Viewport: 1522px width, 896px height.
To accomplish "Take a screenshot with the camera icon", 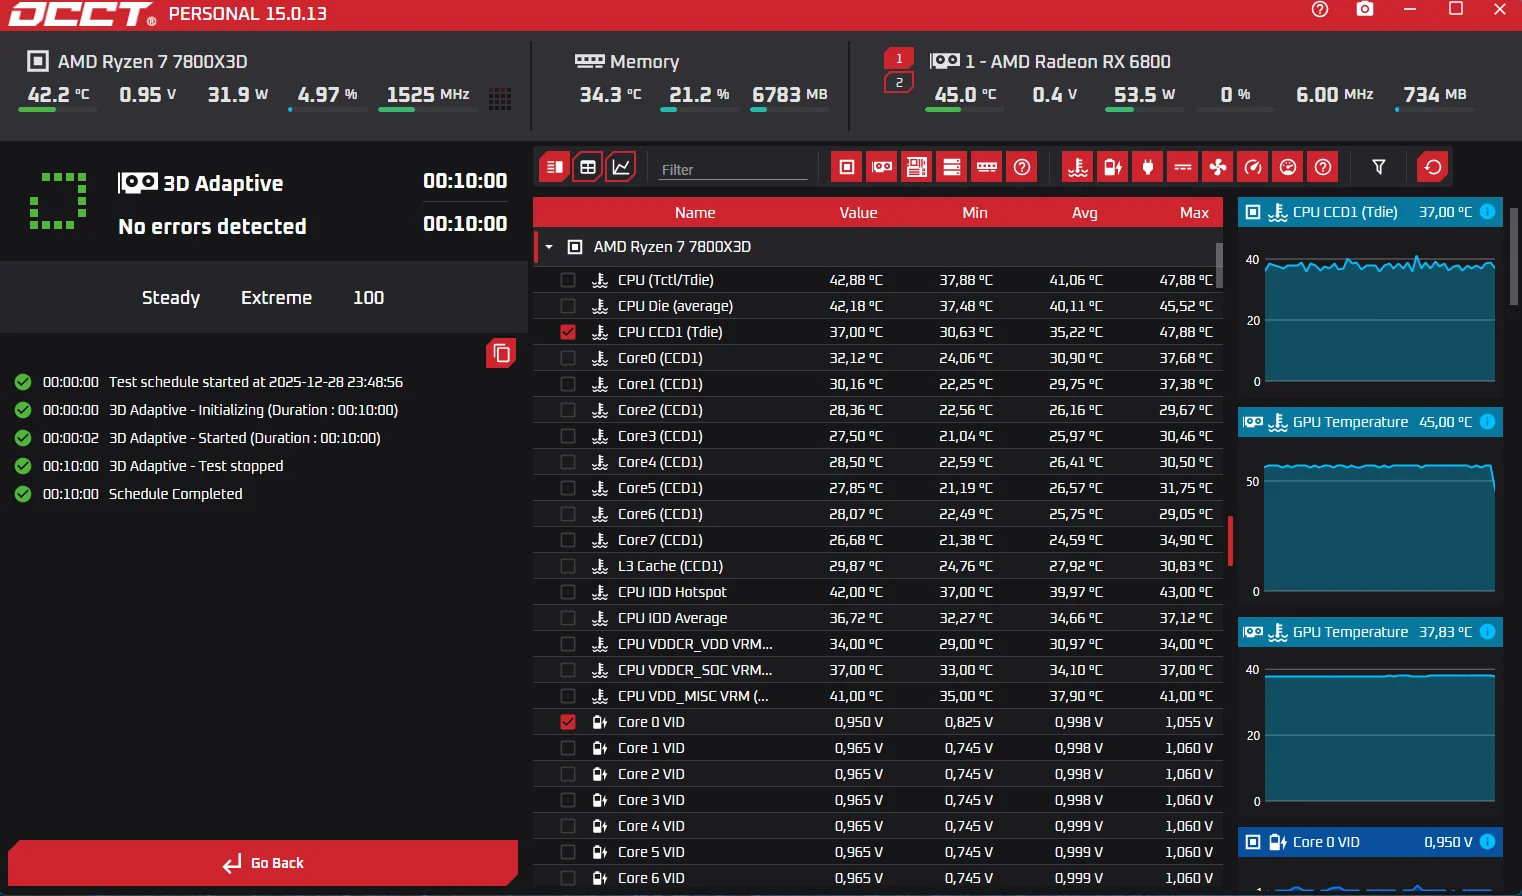I will coord(1365,9).
